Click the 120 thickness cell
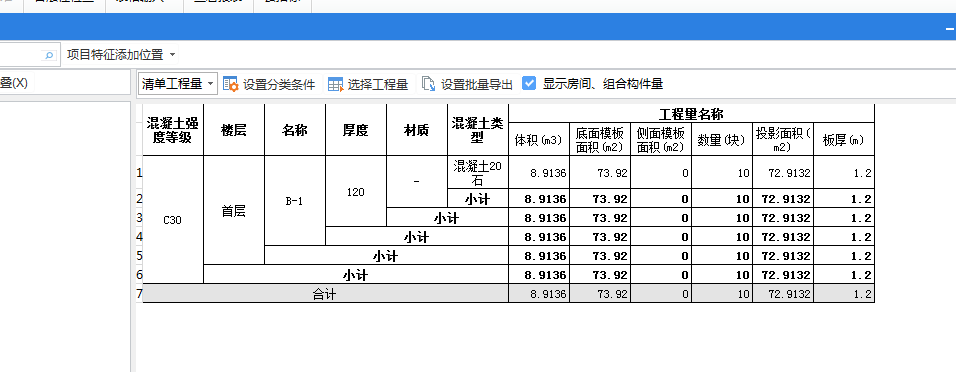The image size is (956, 372). 355,192
